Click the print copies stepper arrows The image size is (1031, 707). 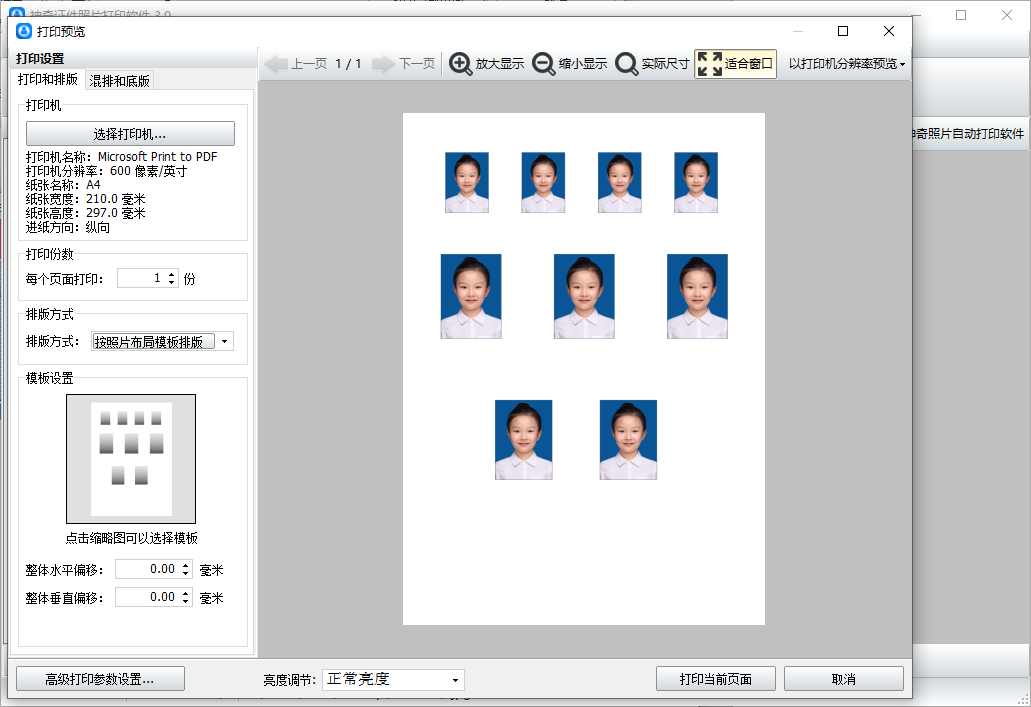(172, 279)
